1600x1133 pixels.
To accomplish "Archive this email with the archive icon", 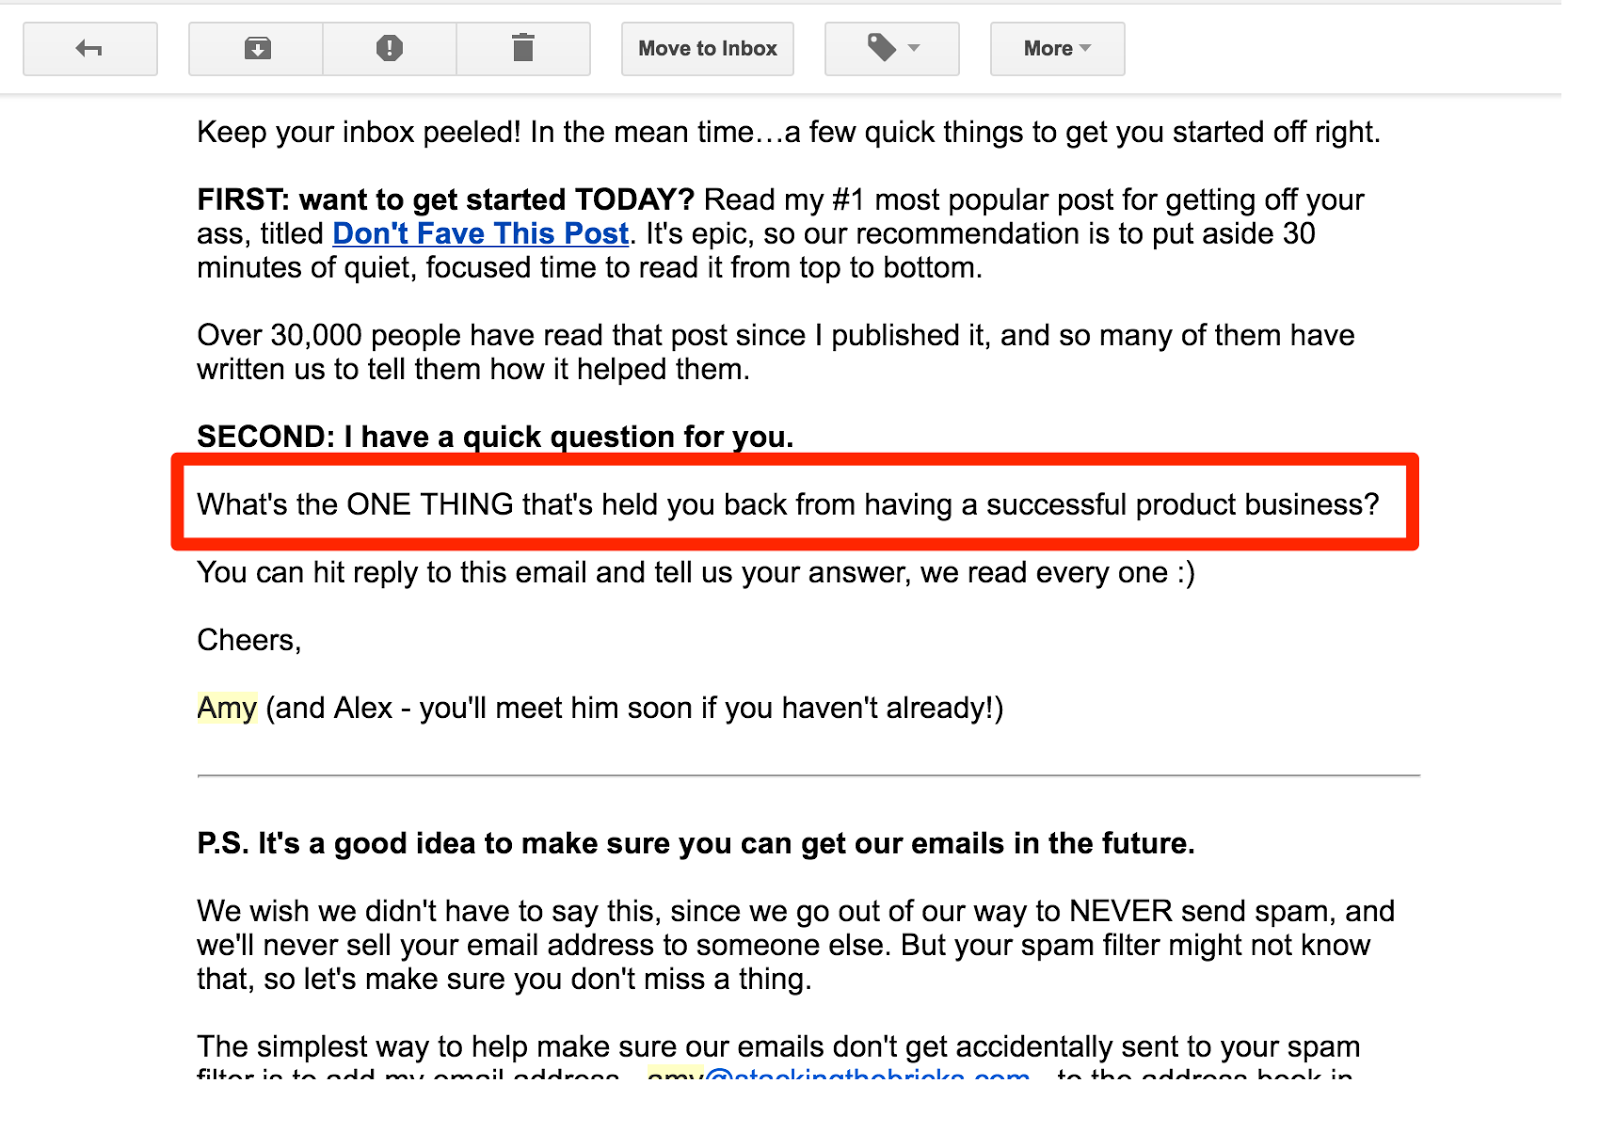I will [x=257, y=49].
